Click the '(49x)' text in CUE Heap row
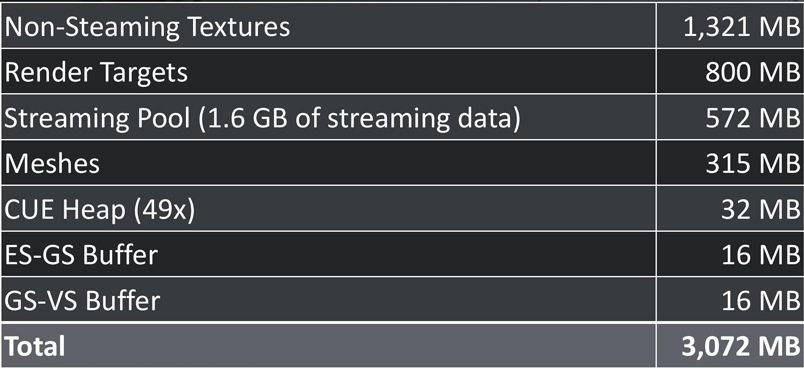Image resolution: width=804 pixels, height=368 pixels. click(x=163, y=210)
